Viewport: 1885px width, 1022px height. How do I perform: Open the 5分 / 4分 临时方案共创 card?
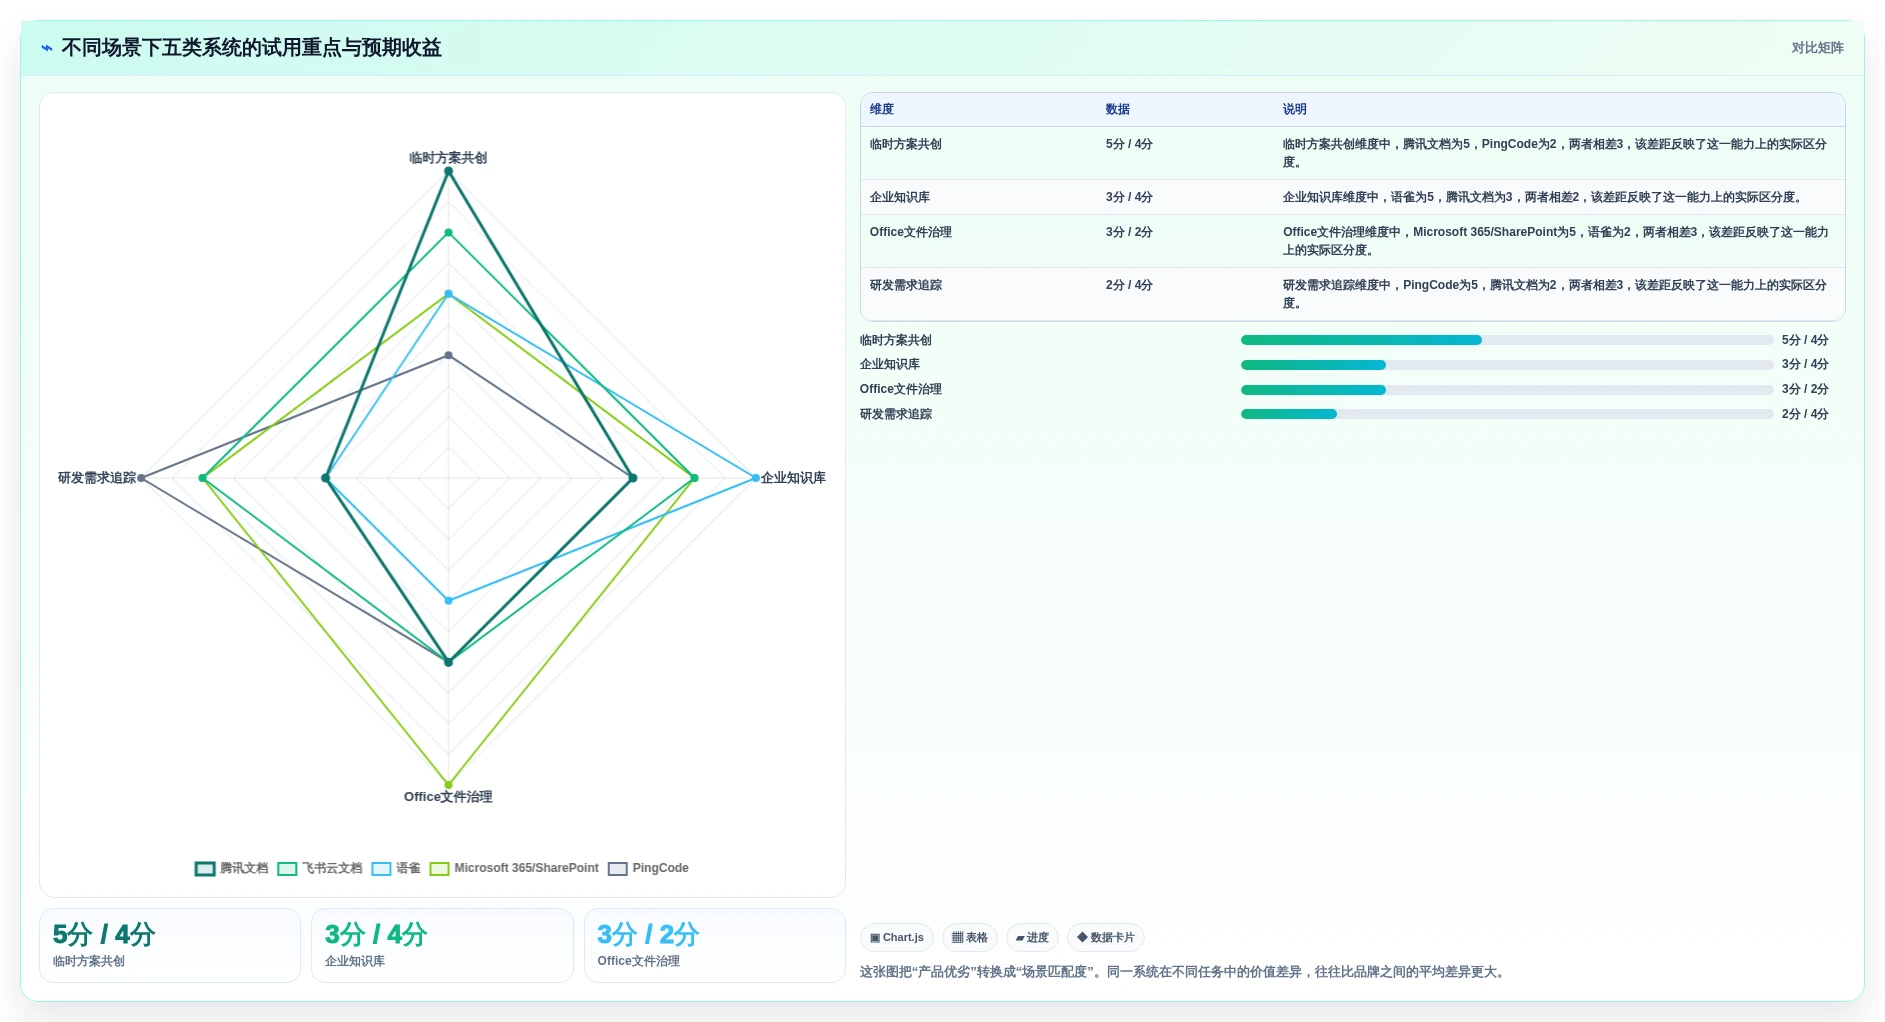click(170, 945)
